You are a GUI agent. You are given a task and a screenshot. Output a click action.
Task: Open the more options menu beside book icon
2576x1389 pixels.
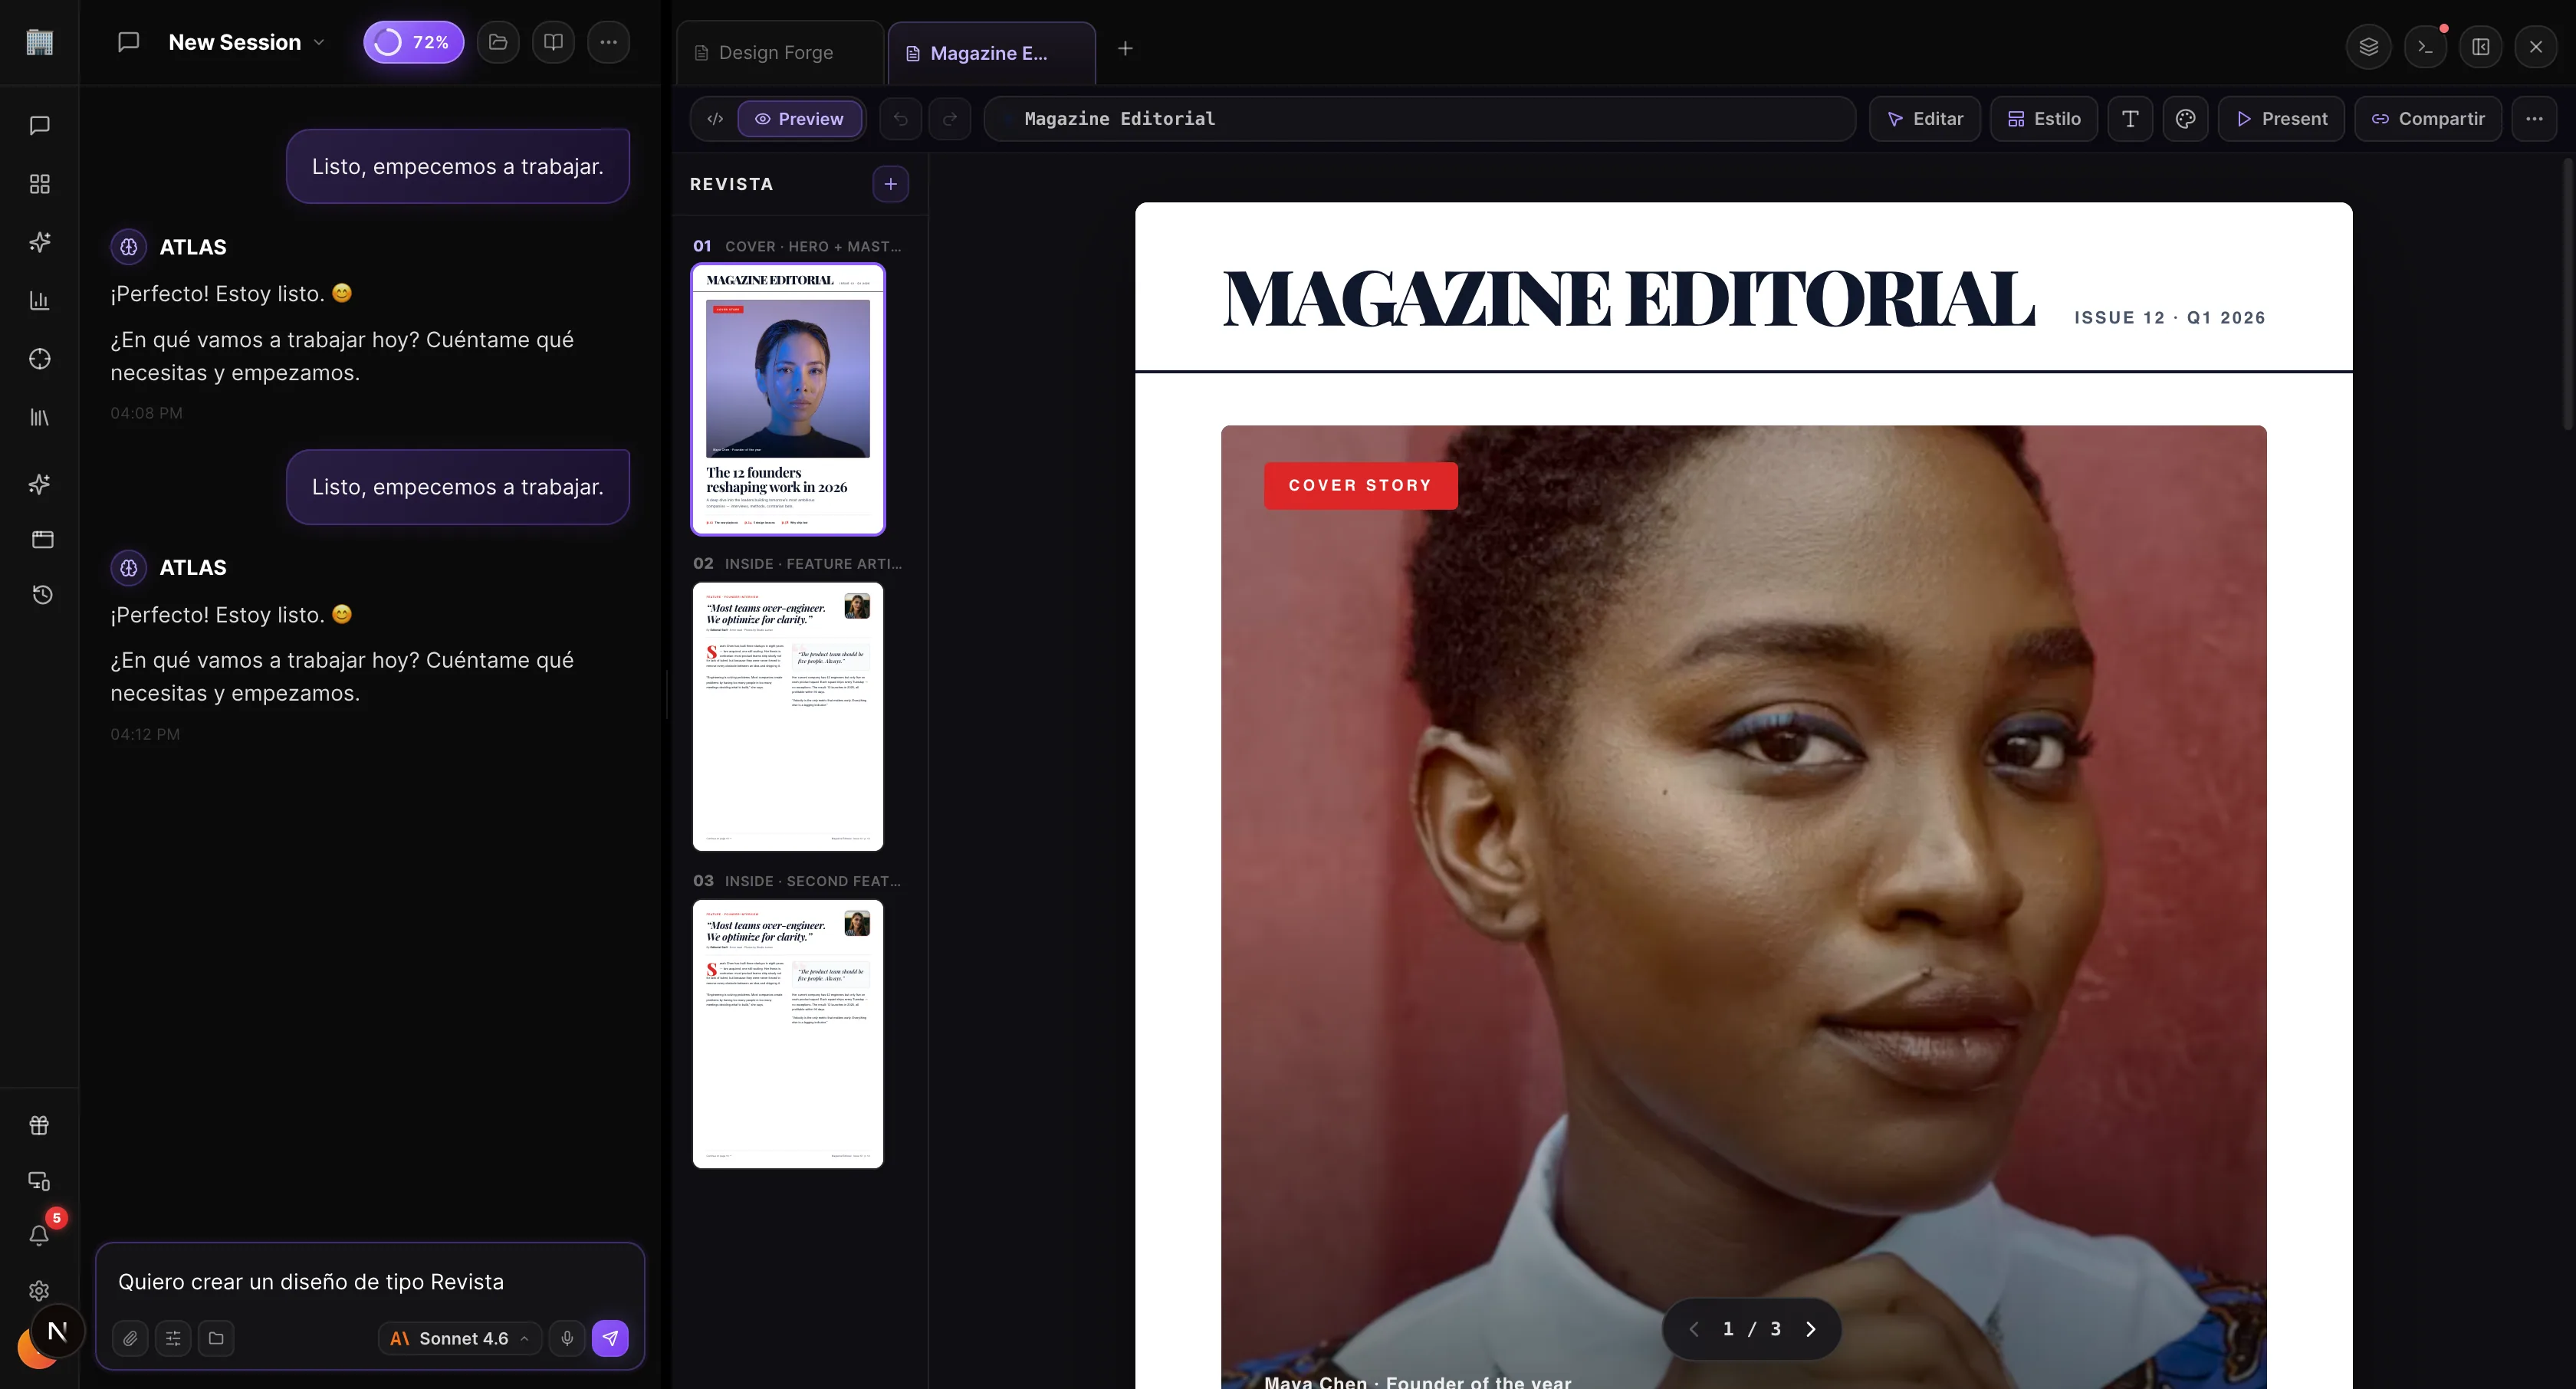point(608,42)
